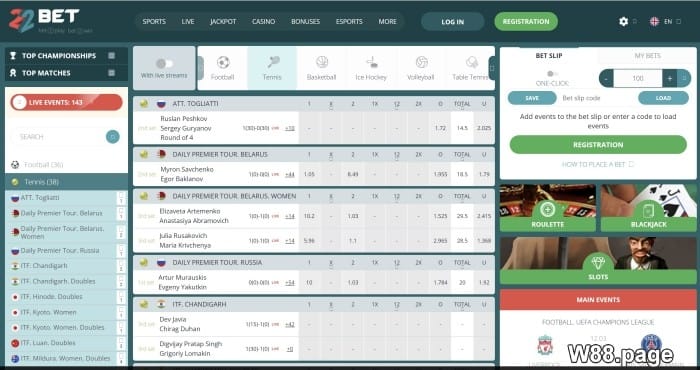Toggle the One-Click betting switch
The height and width of the screenshot is (370, 700).
[552, 74]
